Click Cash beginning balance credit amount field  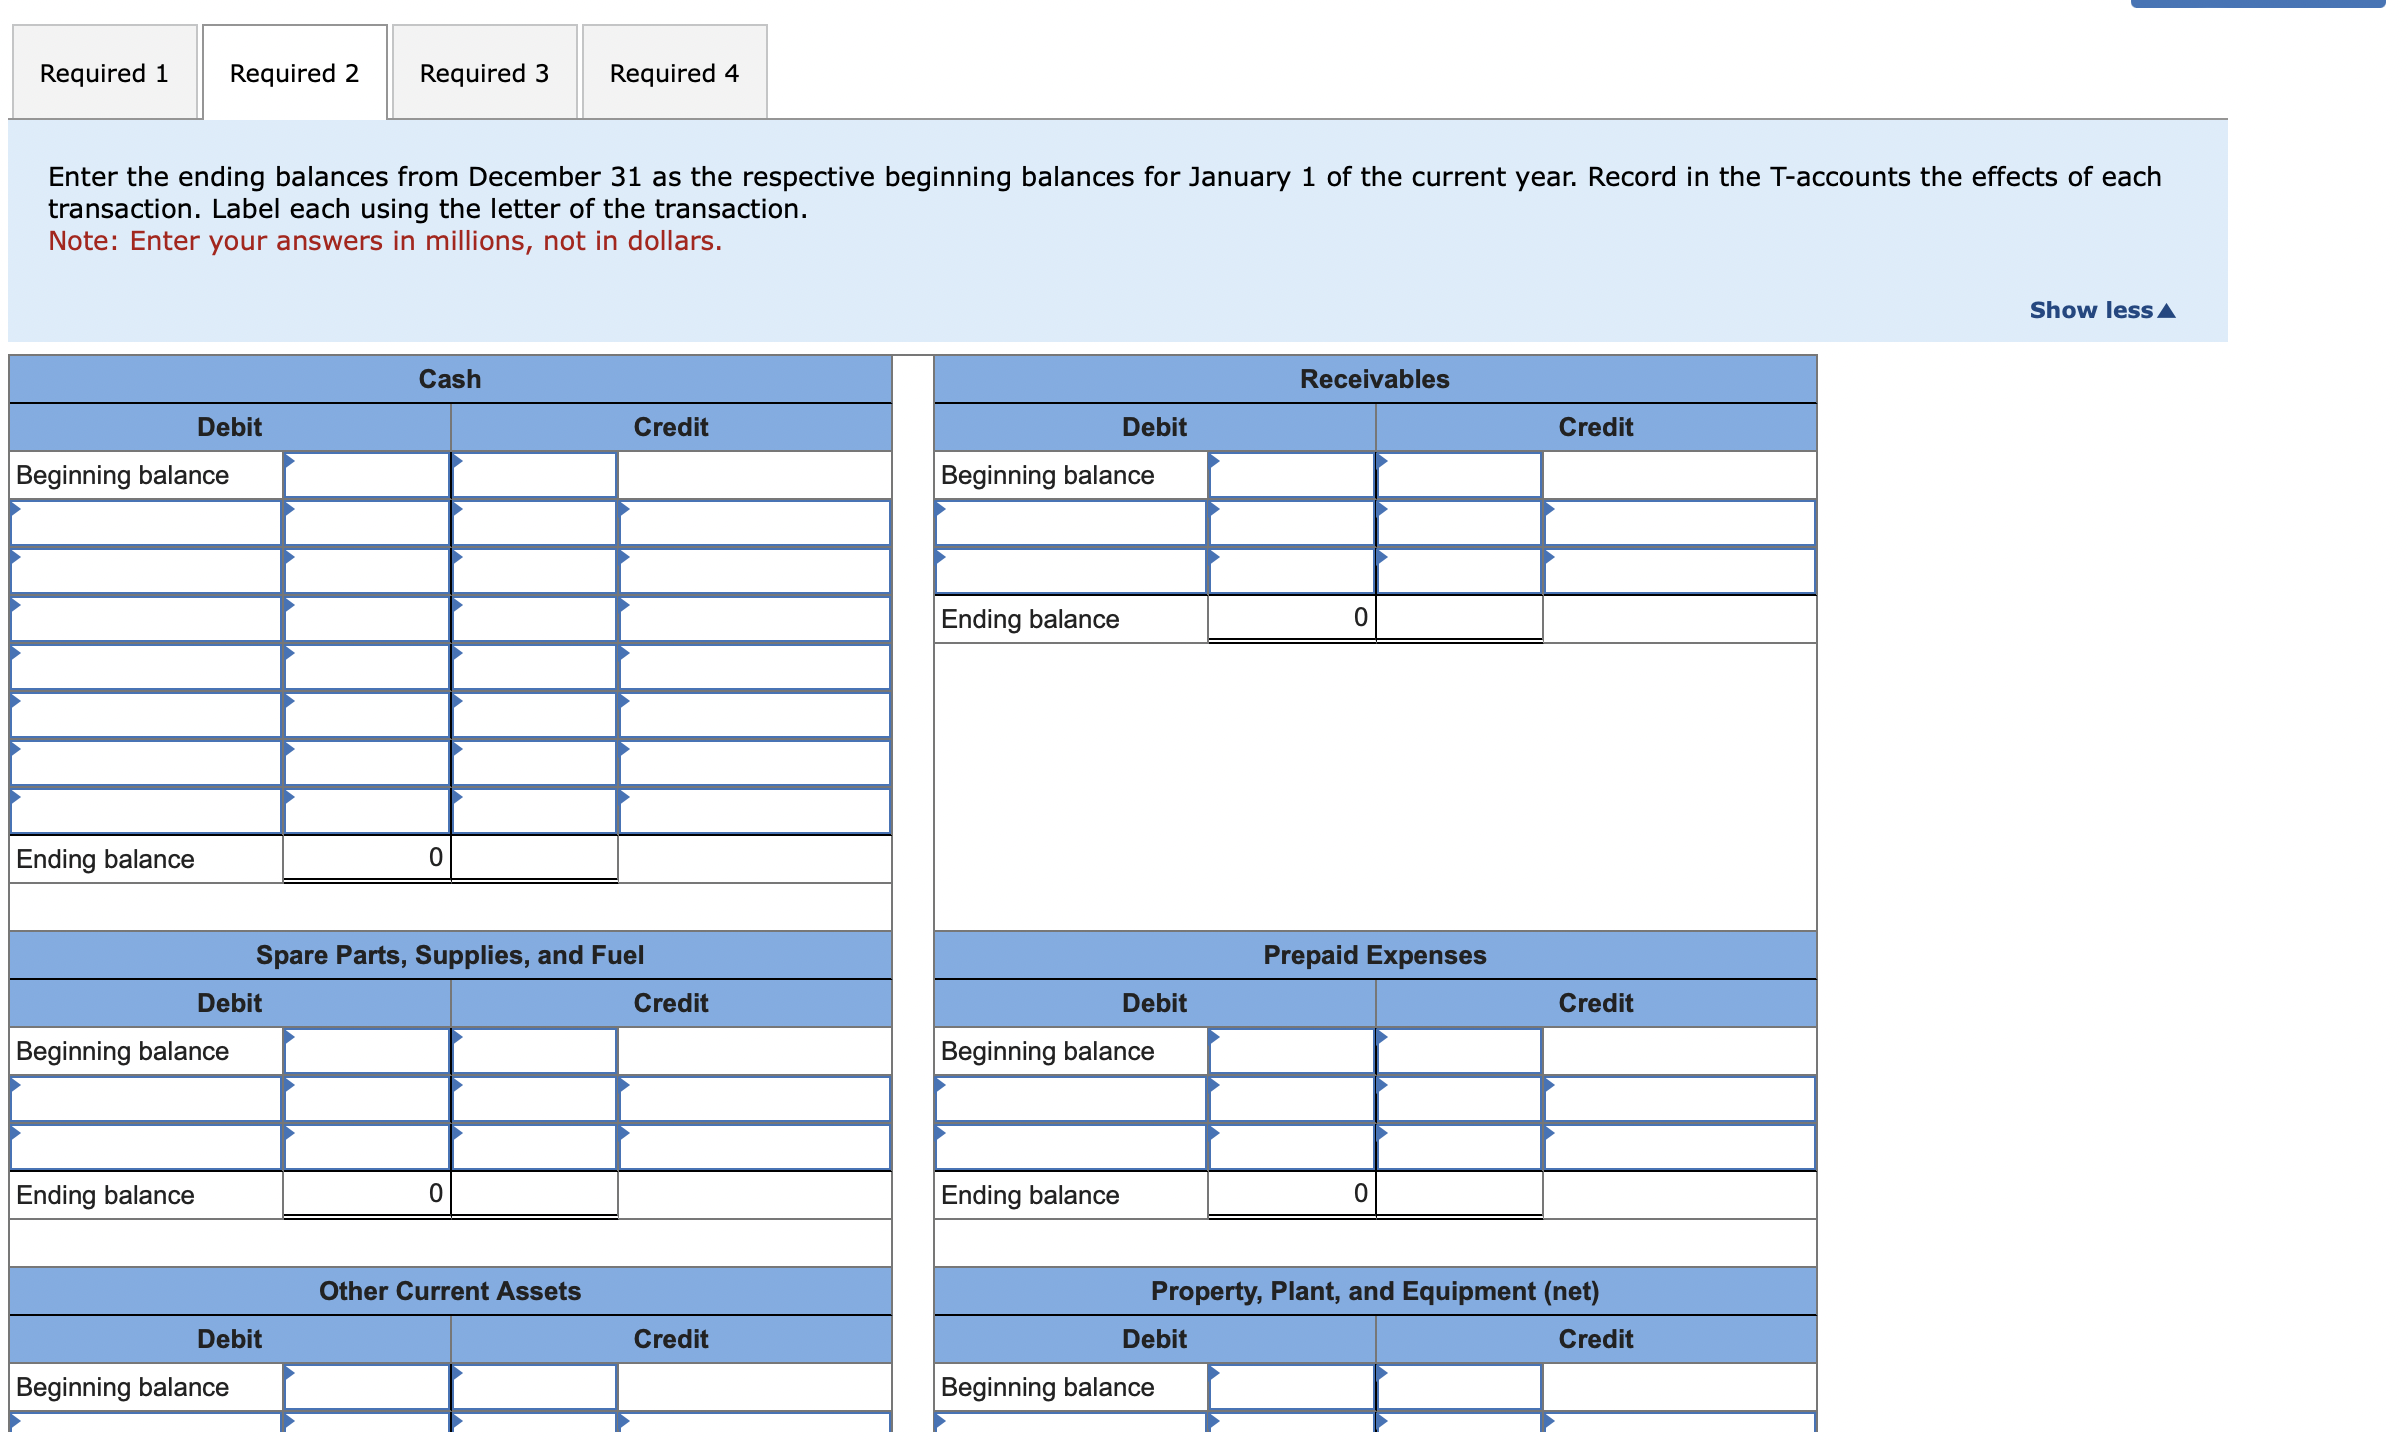click(534, 475)
